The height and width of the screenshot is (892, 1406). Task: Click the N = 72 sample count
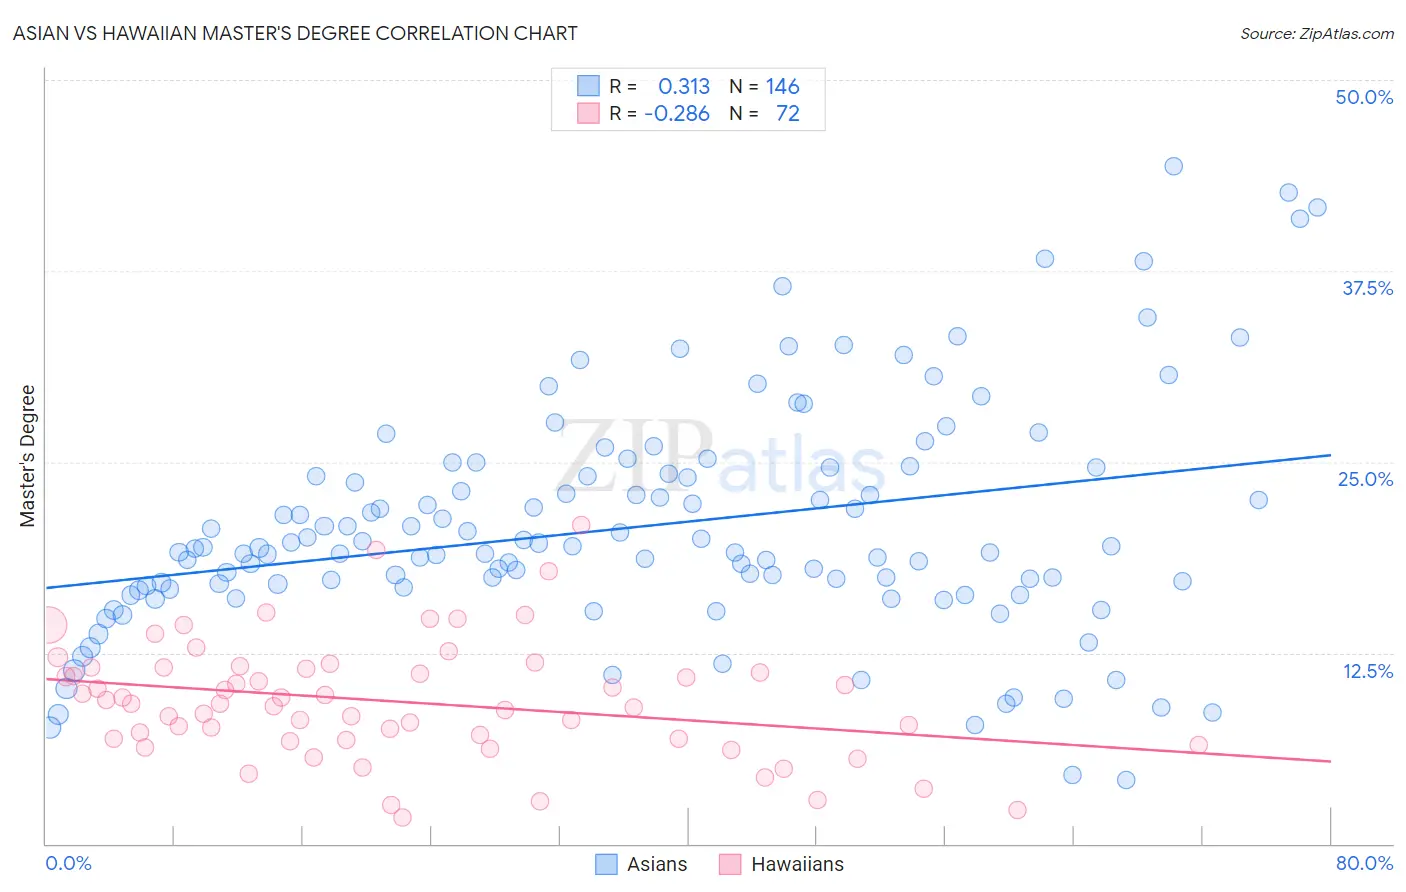tap(765, 113)
